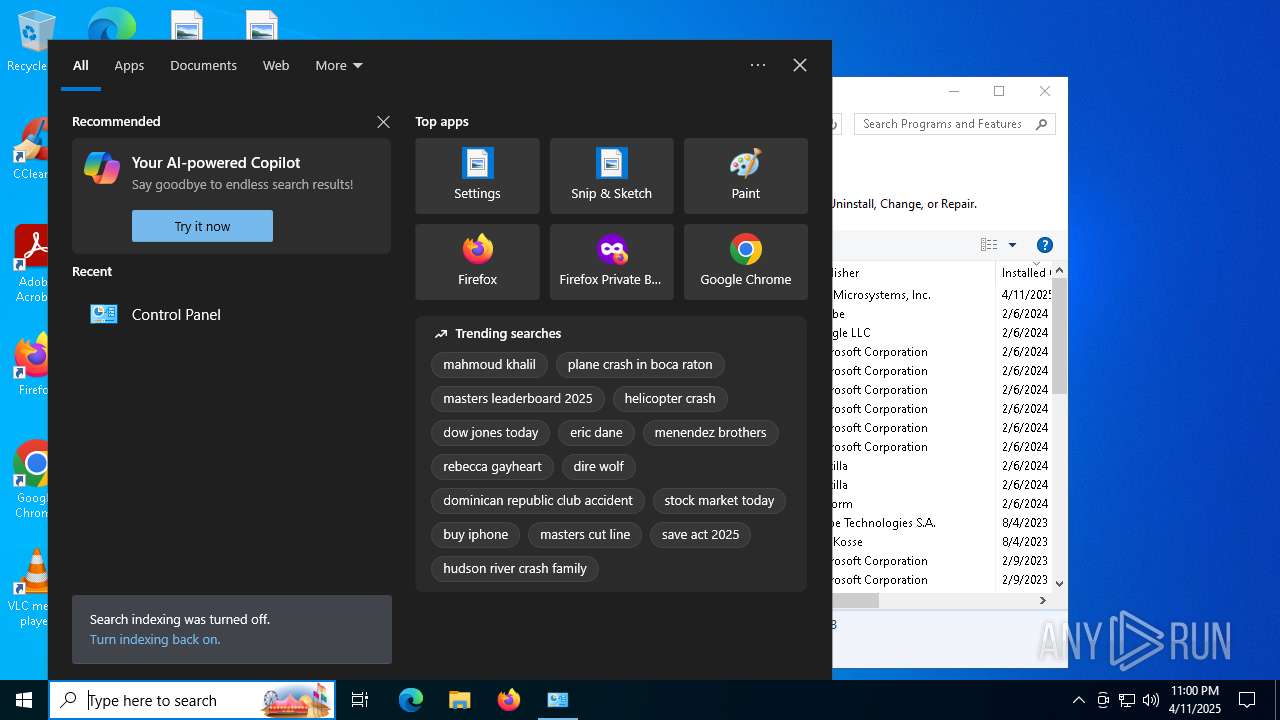
Task: Expand the More filter dropdown
Action: click(339, 65)
